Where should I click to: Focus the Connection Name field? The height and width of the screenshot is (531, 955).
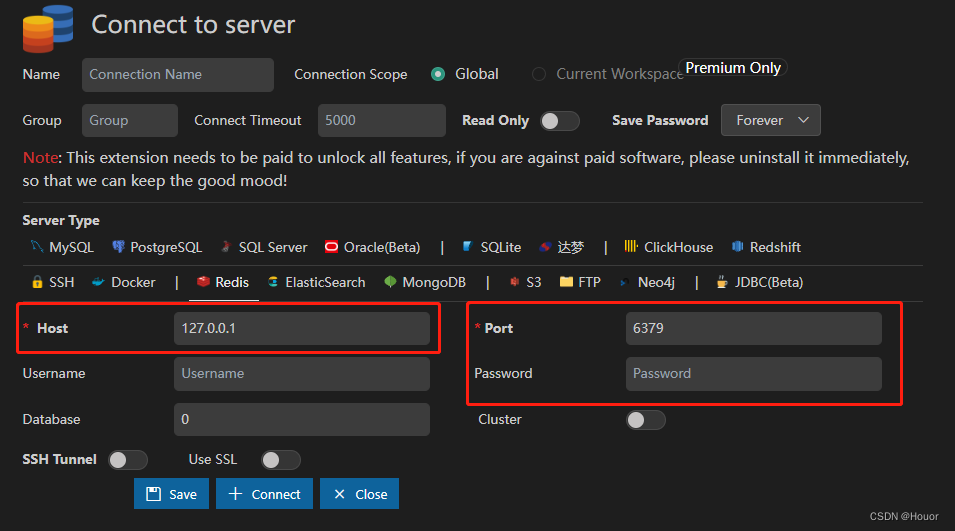[x=178, y=75]
